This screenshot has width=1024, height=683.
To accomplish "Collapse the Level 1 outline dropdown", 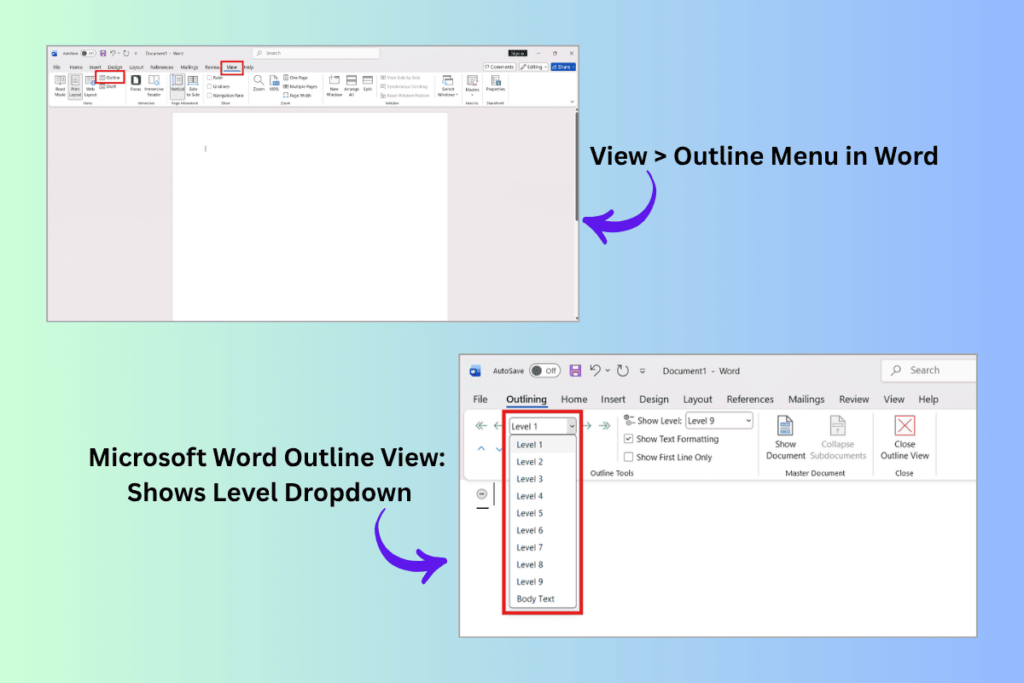I will [571, 426].
